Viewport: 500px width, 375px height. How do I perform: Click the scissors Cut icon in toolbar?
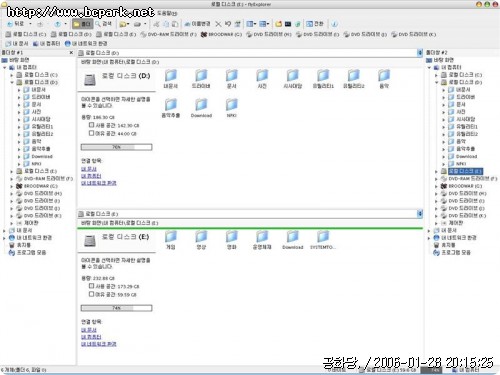[156, 24]
